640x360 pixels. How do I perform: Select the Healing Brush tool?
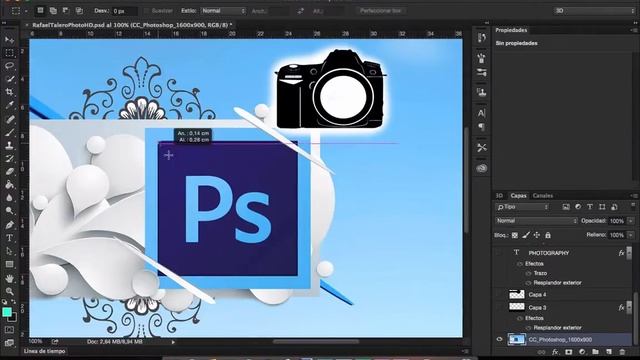[x=9, y=119]
